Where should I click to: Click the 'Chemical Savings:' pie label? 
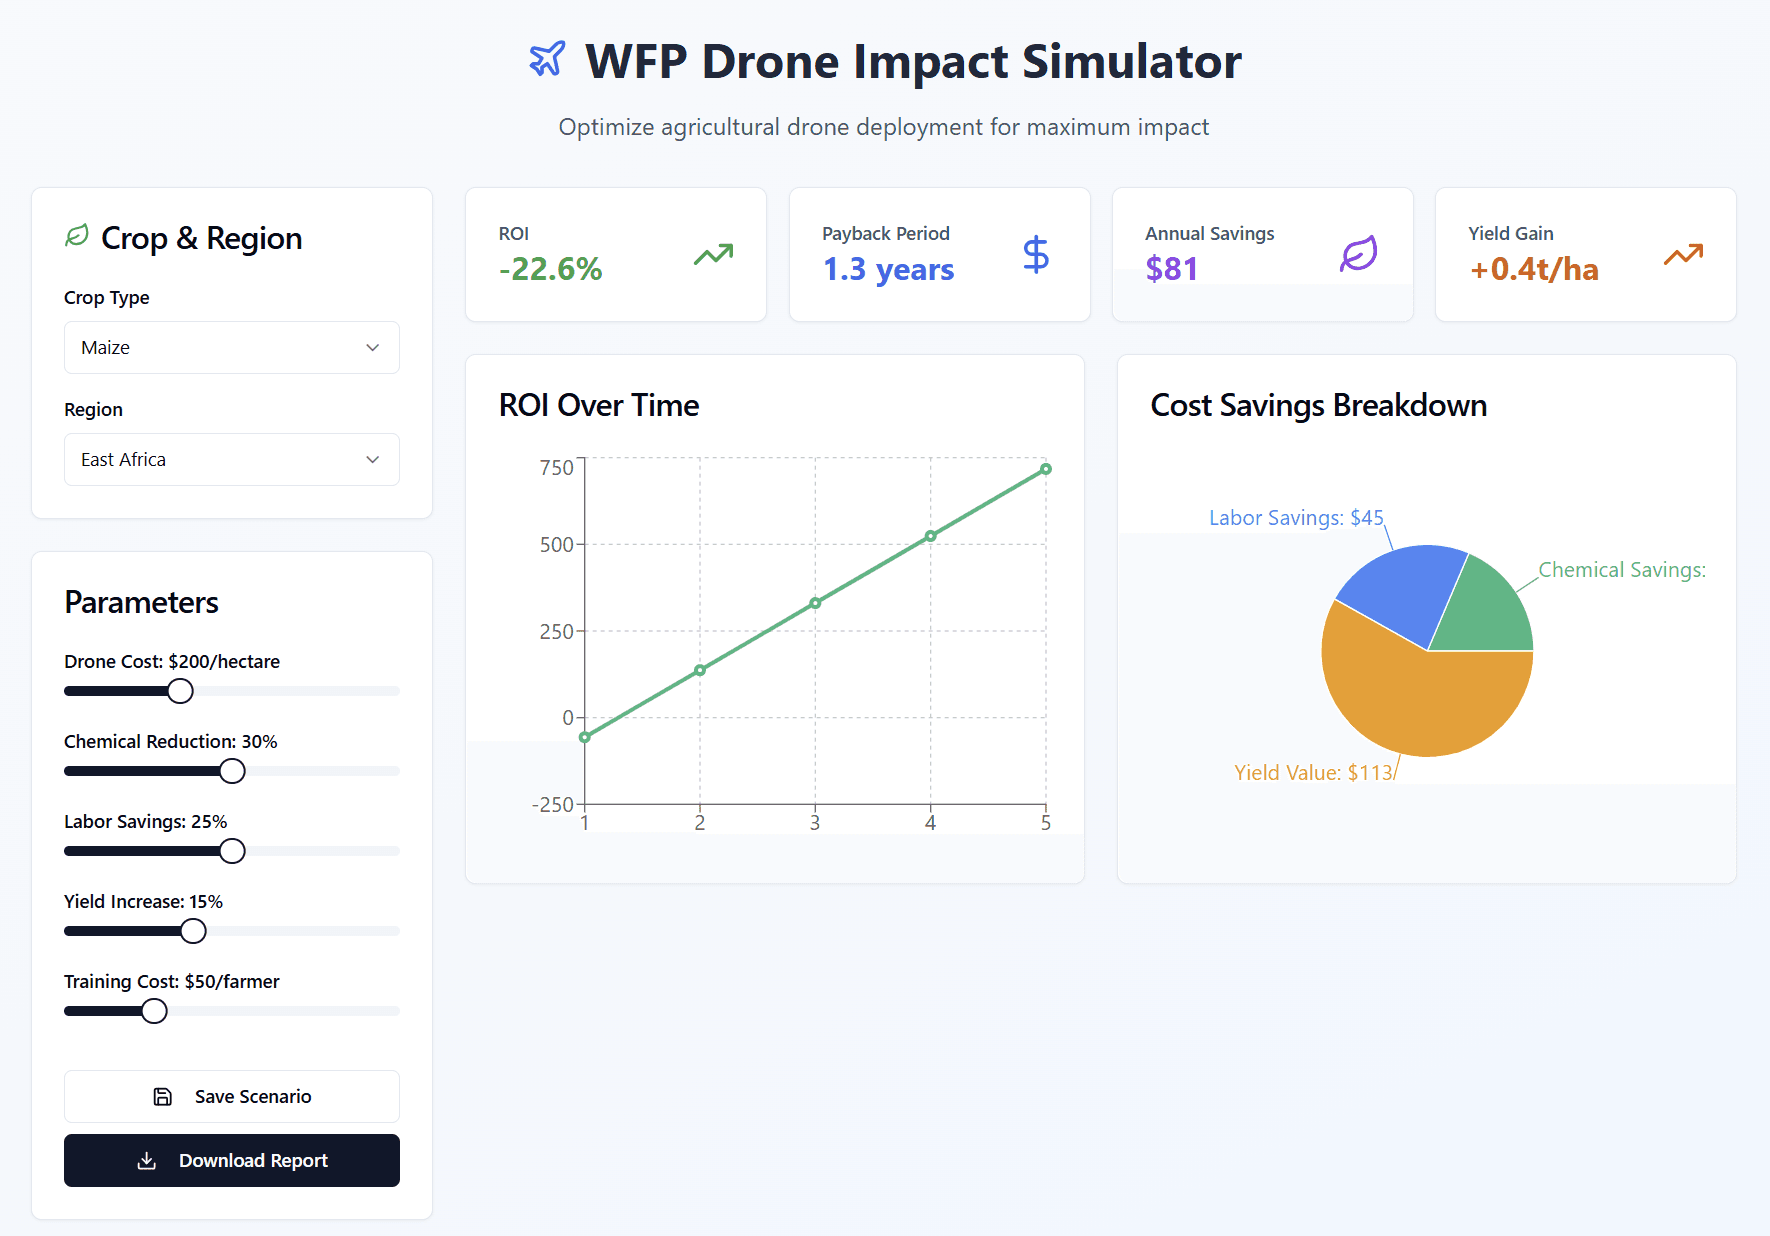pos(1622,570)
